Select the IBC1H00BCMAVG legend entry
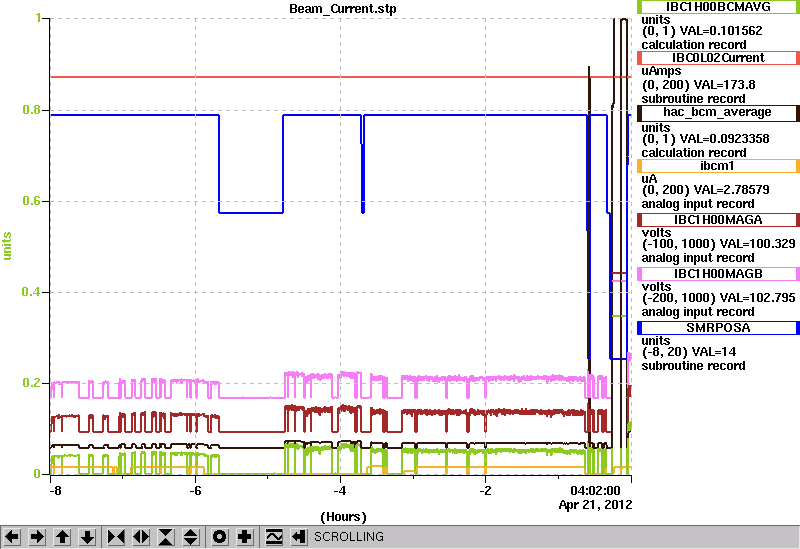 click(718, 7)
